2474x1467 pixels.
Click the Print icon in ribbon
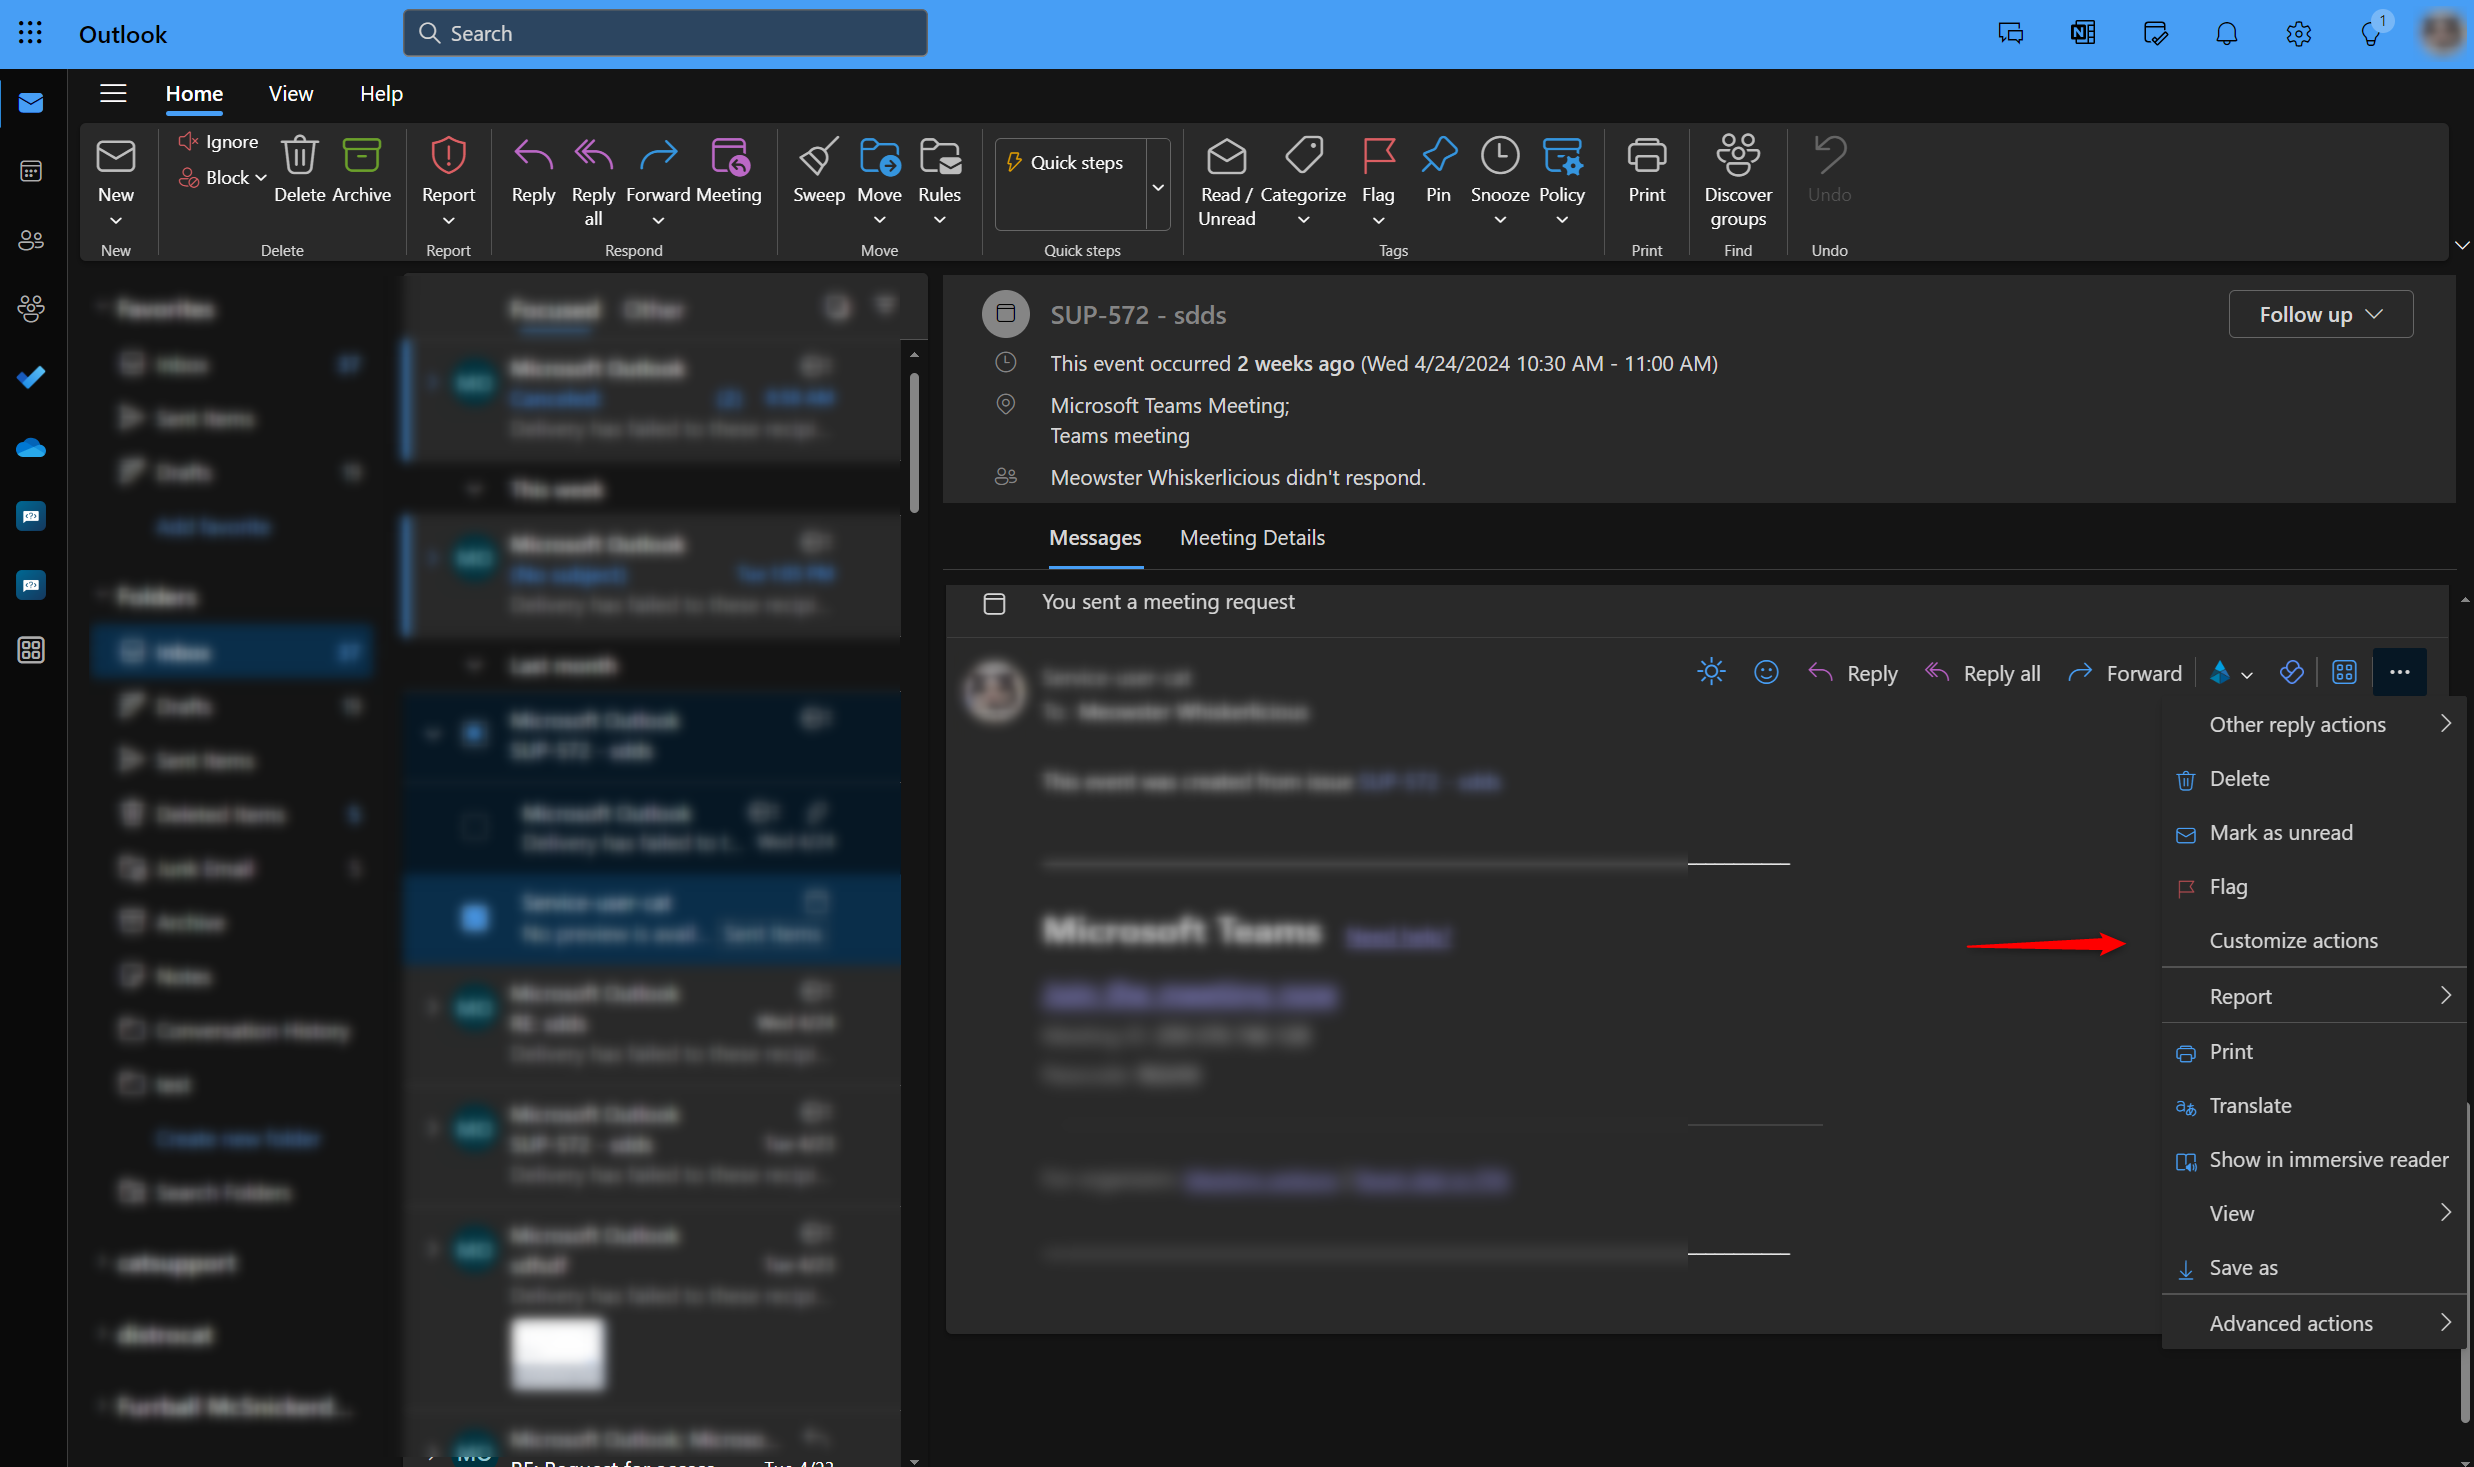click(x=1646, y=158)
